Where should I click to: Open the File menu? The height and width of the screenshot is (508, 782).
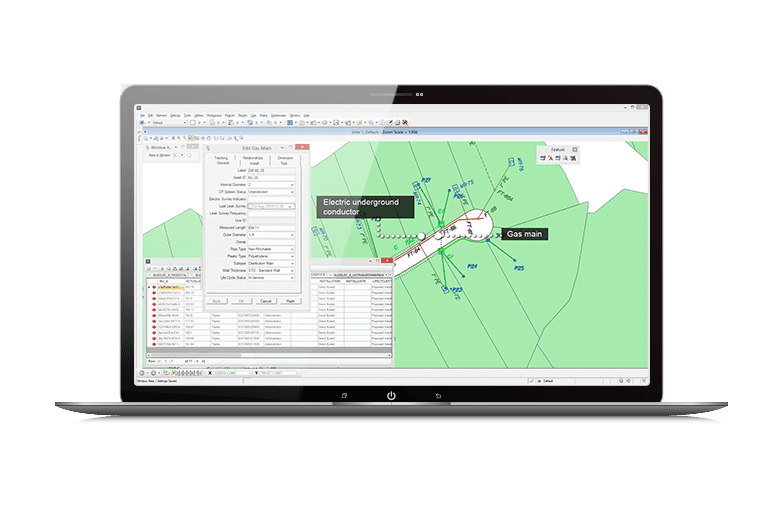(143, 115)
